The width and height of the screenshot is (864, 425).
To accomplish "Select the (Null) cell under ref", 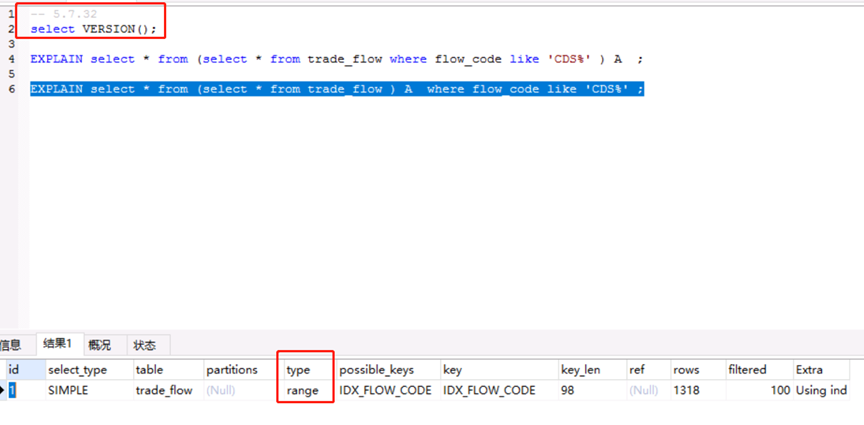I will 649,390.
